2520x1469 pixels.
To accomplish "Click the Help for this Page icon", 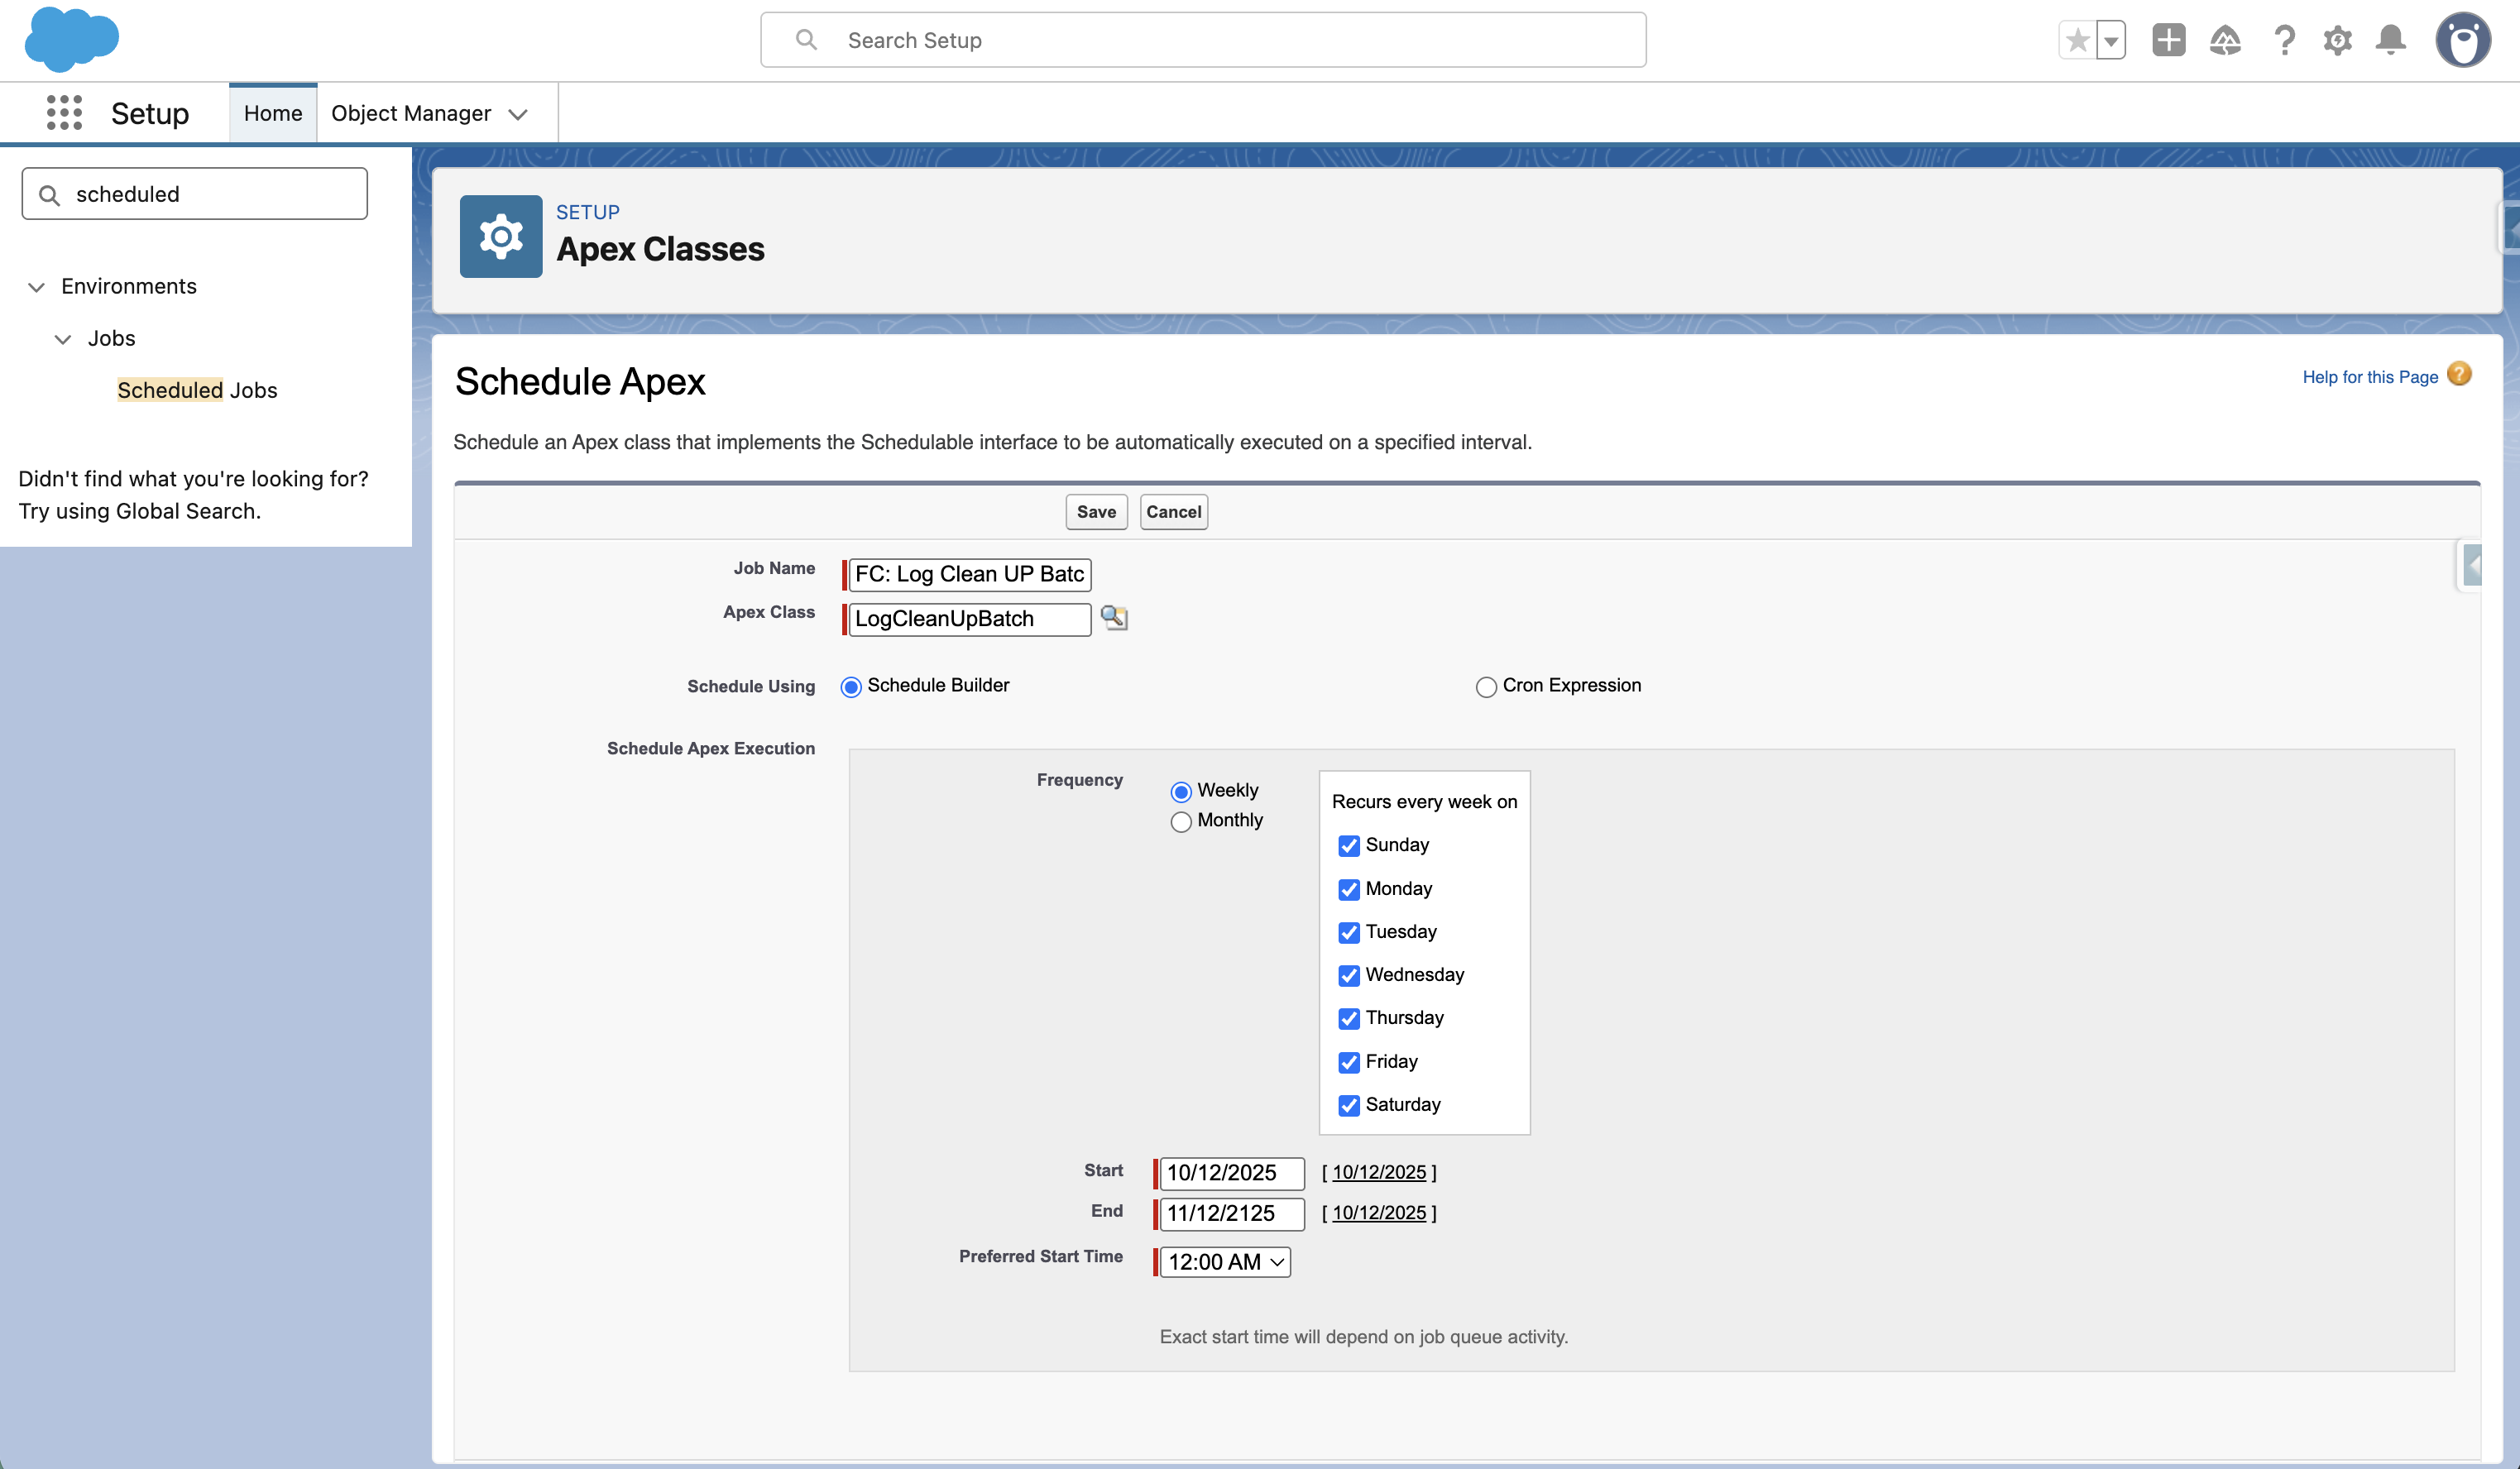I will (x=2459, y=375).
